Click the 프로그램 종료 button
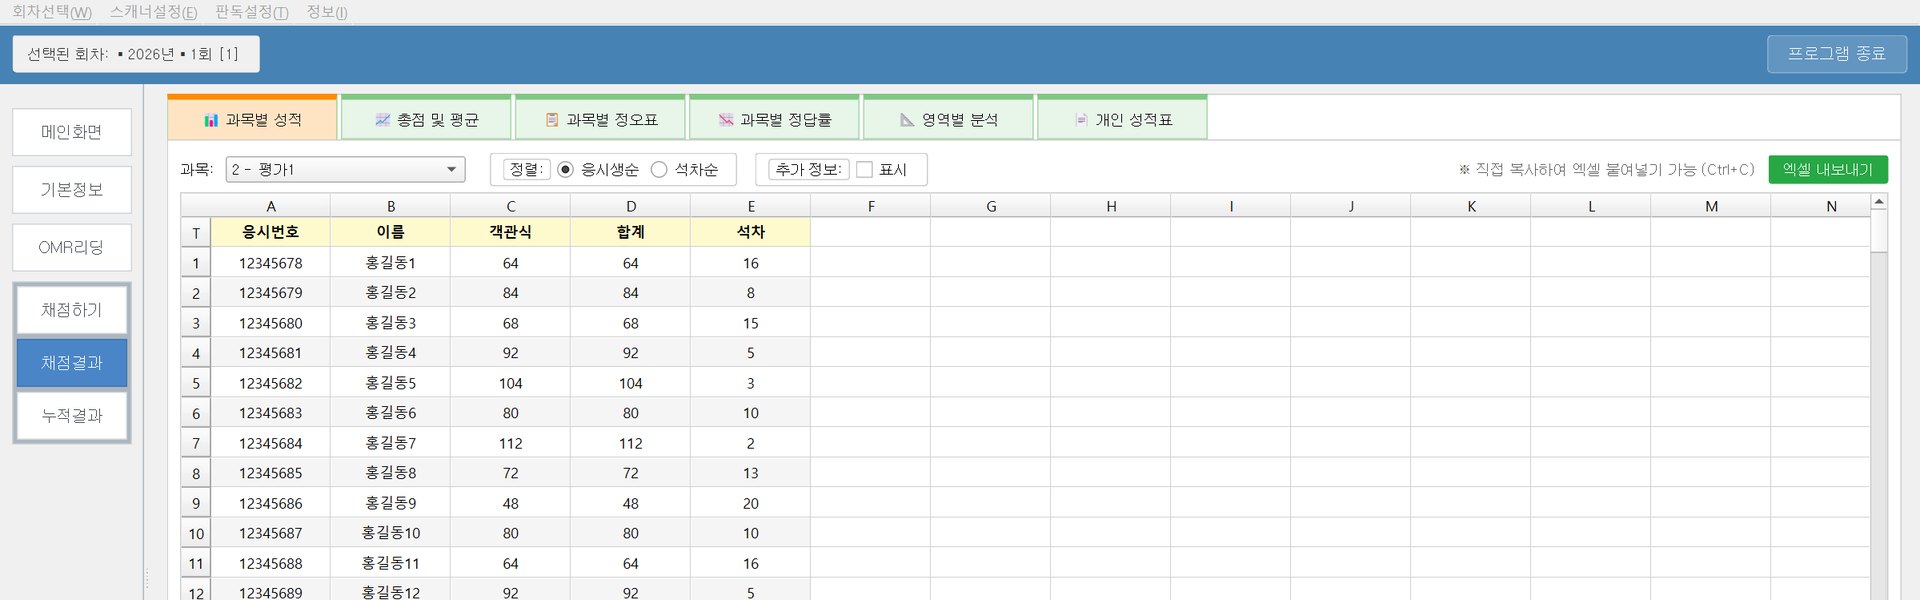 pos(1837,54)
